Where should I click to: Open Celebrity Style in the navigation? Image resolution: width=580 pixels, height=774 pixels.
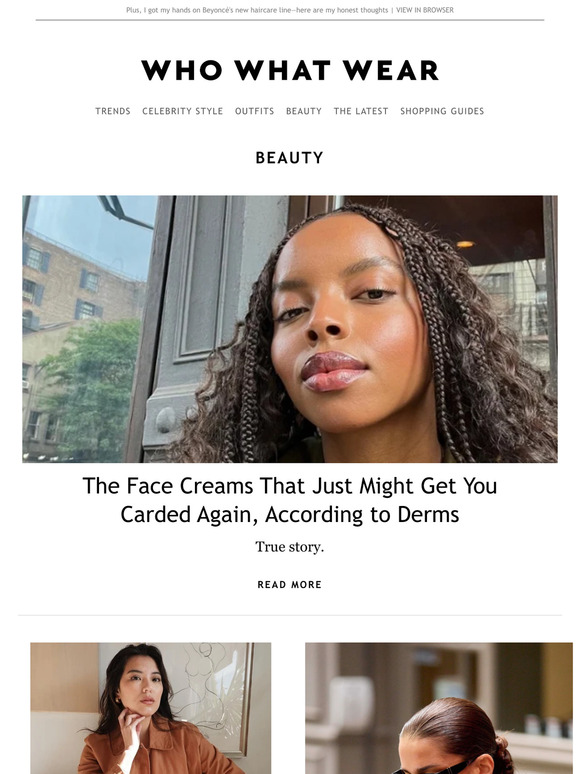(183, 111)
